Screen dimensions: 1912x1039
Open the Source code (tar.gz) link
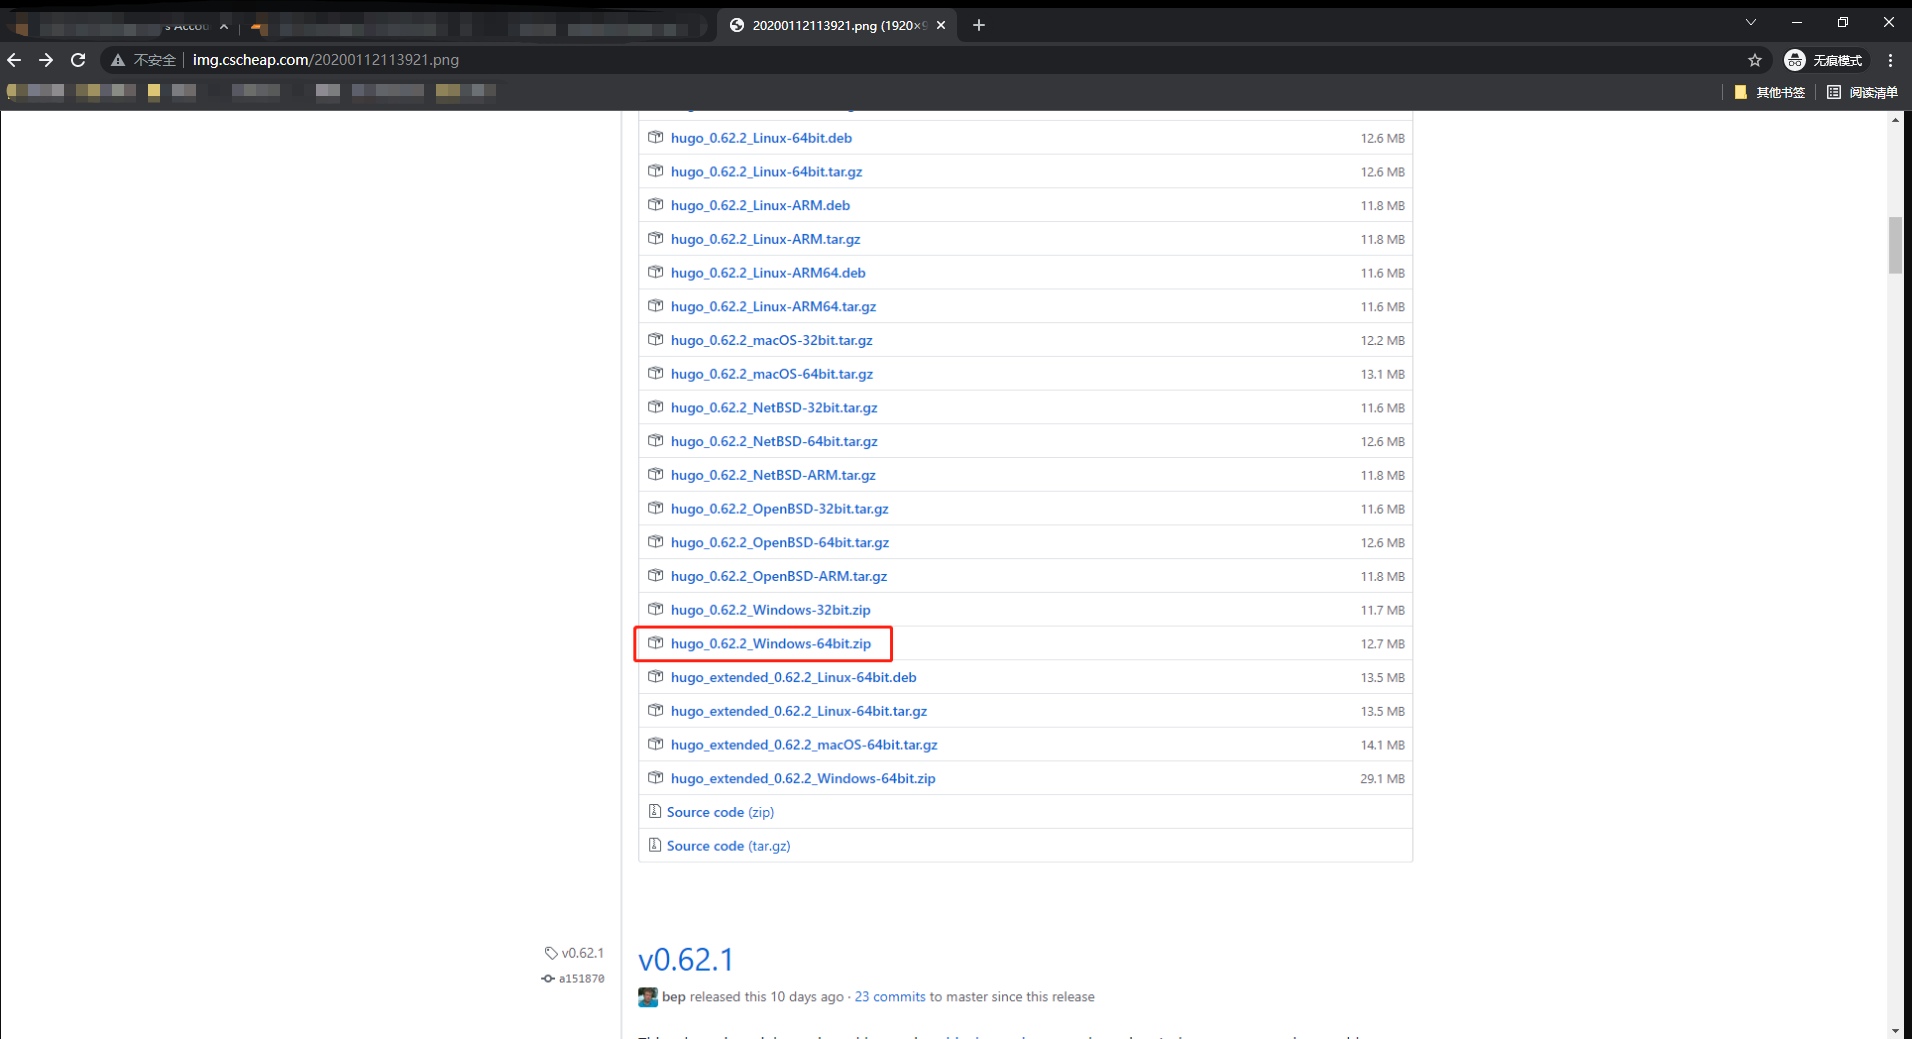[x=728, y=846]
